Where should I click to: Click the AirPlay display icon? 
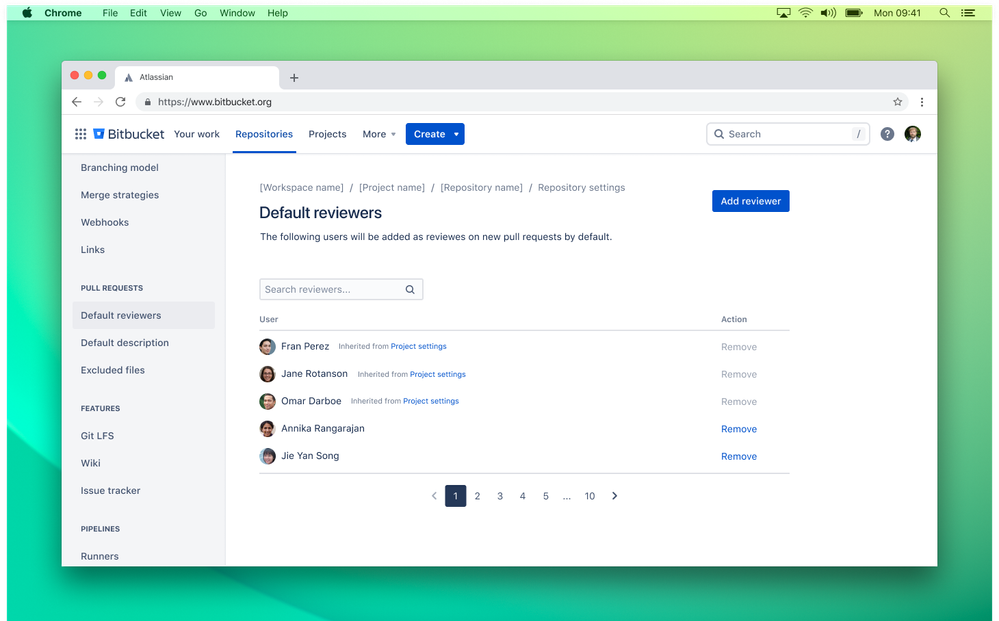tap(783, 13)
